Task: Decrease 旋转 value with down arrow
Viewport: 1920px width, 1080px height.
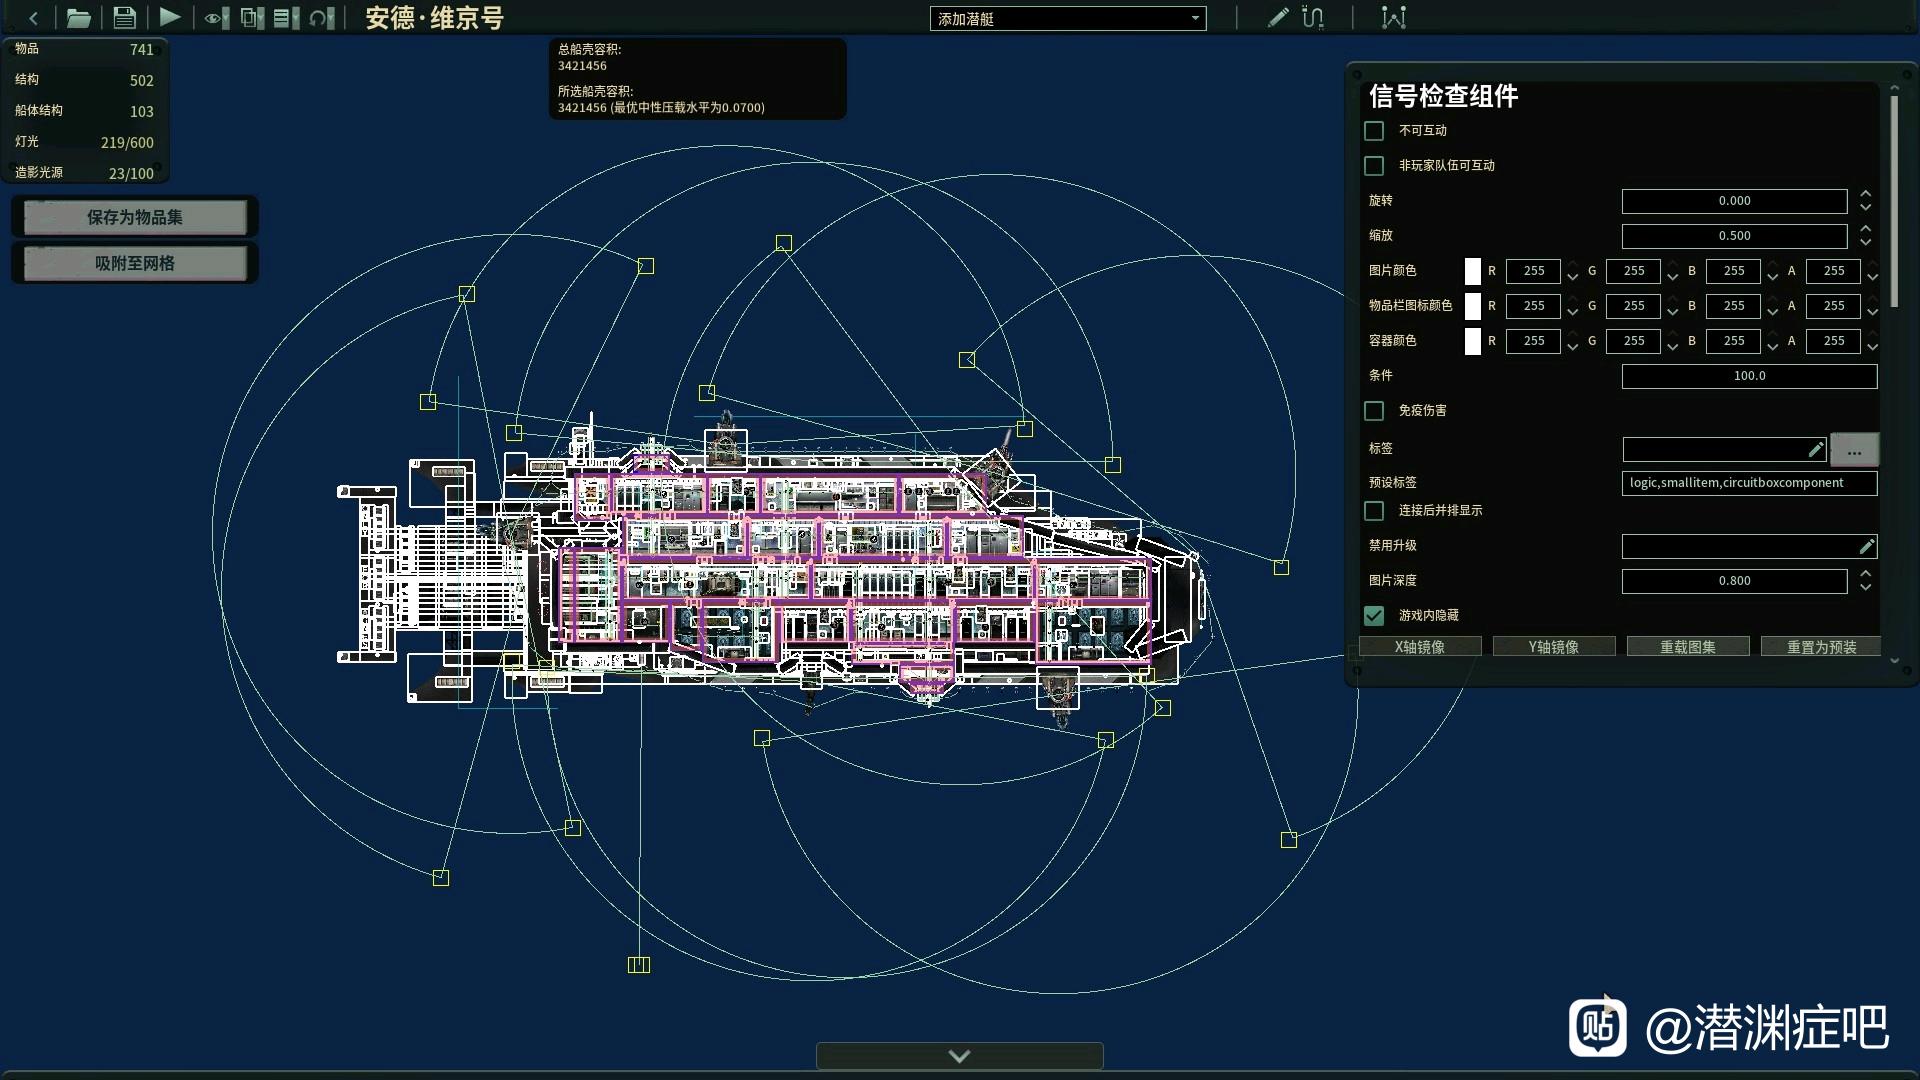Action: (x=1865, y=207)
